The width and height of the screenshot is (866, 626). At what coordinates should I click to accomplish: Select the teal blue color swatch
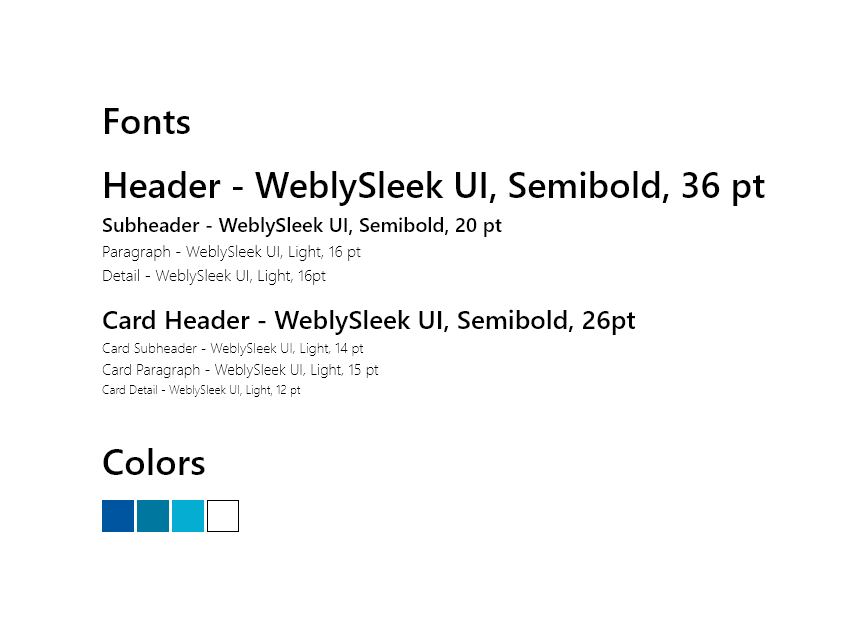(153, 515)
